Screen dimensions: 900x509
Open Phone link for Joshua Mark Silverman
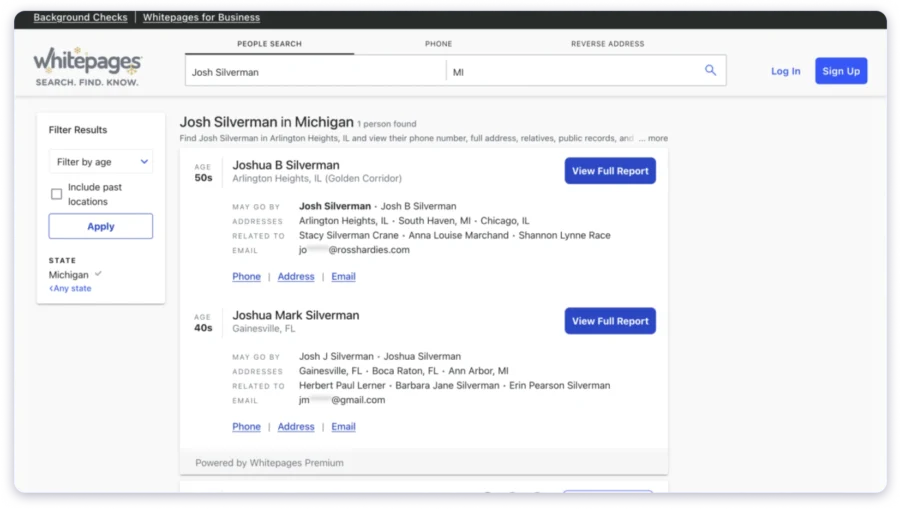[x=246, y=426]
